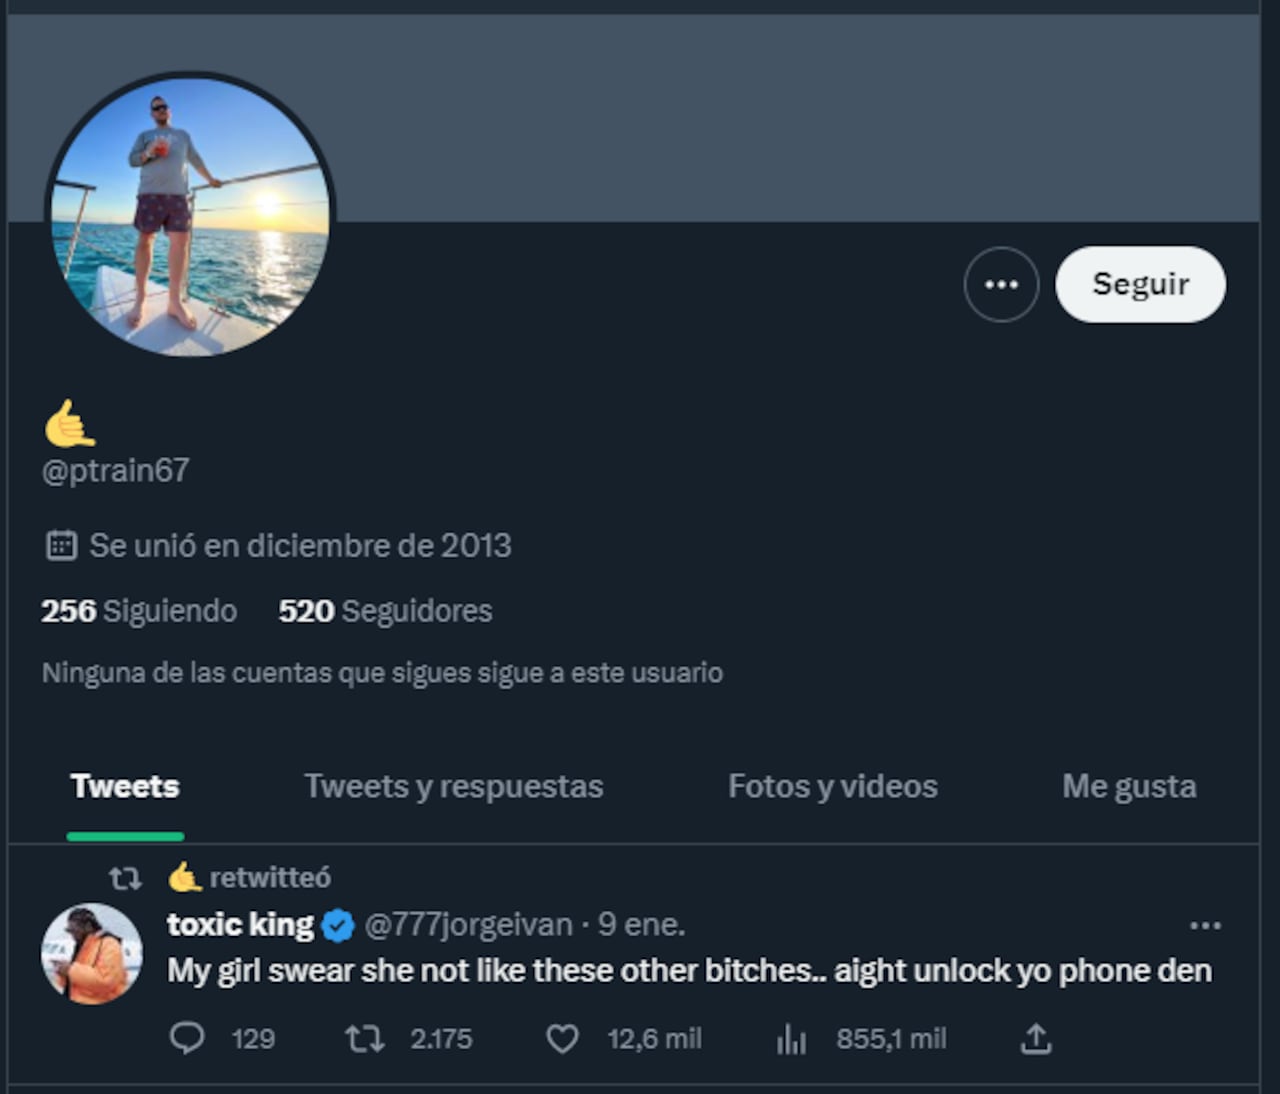This screenshot has height=1094, width=1280.
Task: Open the @777jorgeivan profile handle
Action: [x=468, y=925]
